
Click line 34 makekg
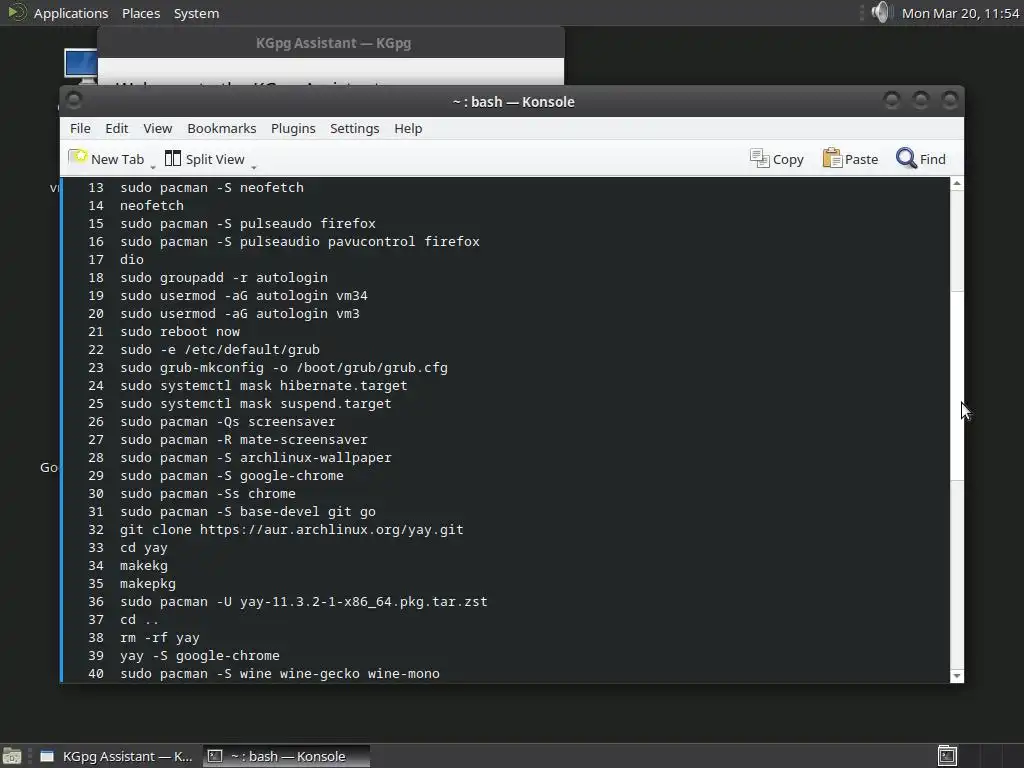coord(144,566)
